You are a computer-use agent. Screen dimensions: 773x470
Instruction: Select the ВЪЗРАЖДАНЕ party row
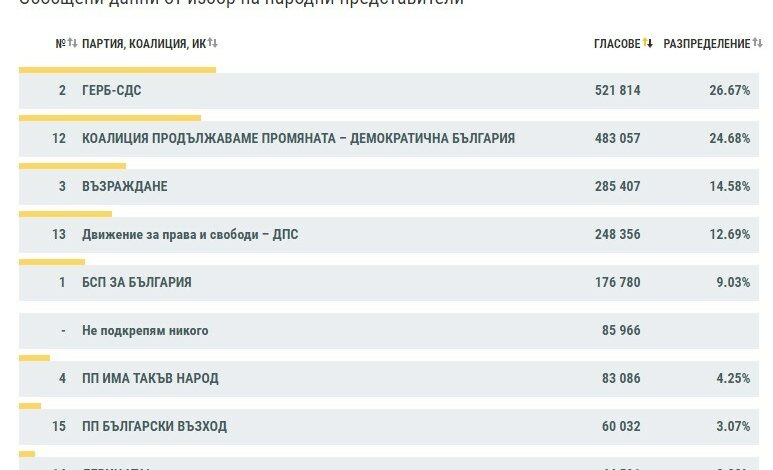tap(388, 186)
